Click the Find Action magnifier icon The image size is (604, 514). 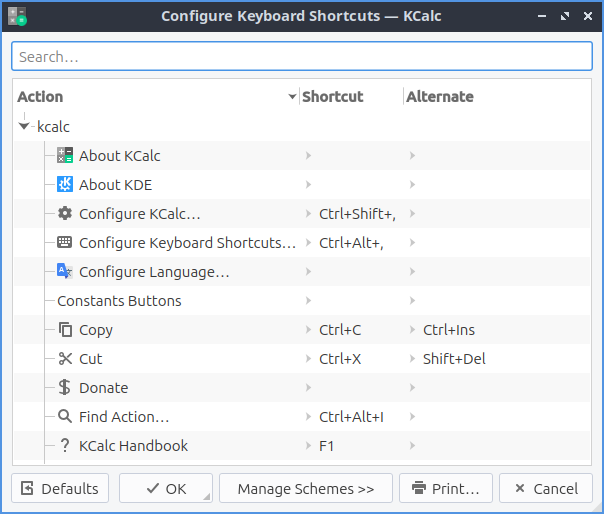(x=65, y=417)
